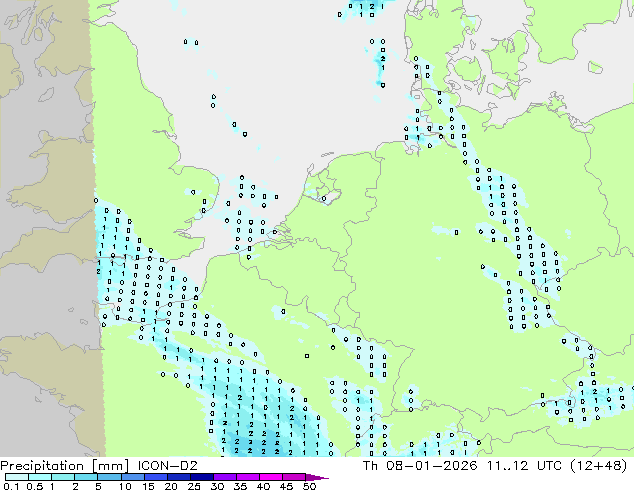Select the 40–45 mm magenta legend swatch

(271, 477)
